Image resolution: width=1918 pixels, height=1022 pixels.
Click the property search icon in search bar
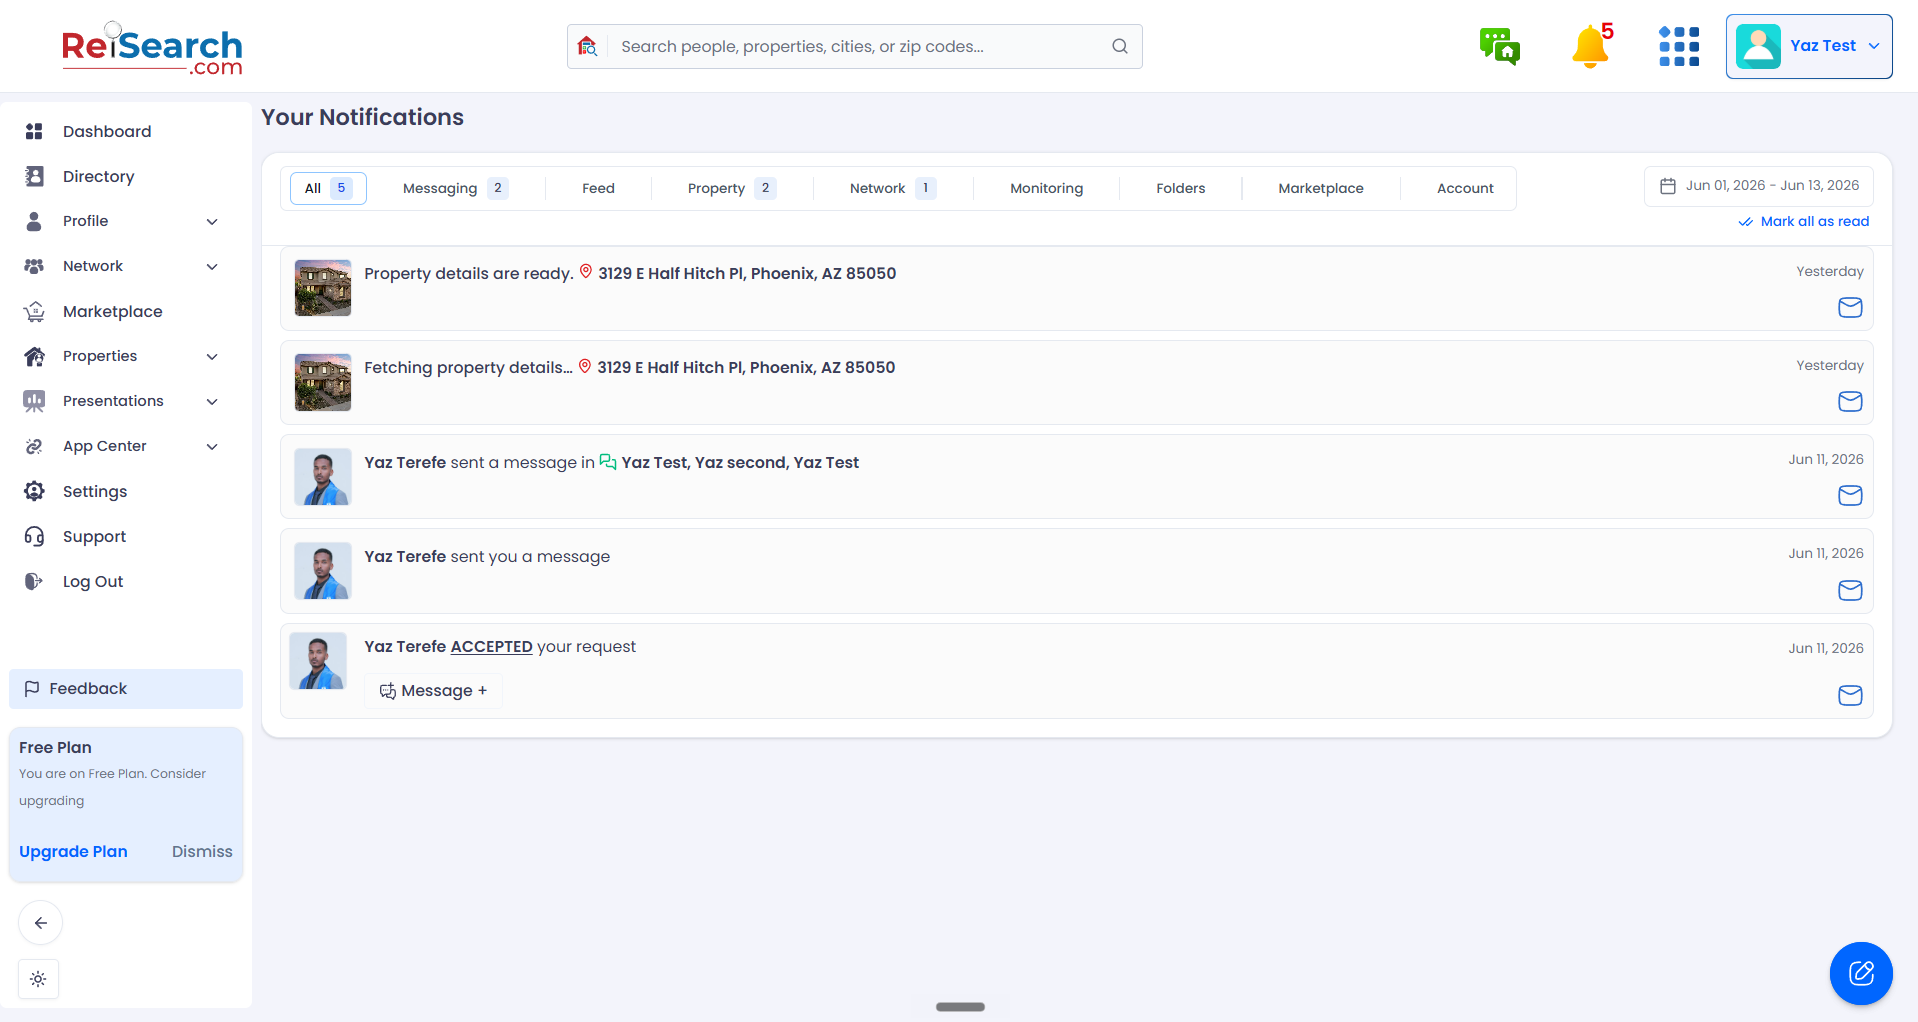pos(588,46)
